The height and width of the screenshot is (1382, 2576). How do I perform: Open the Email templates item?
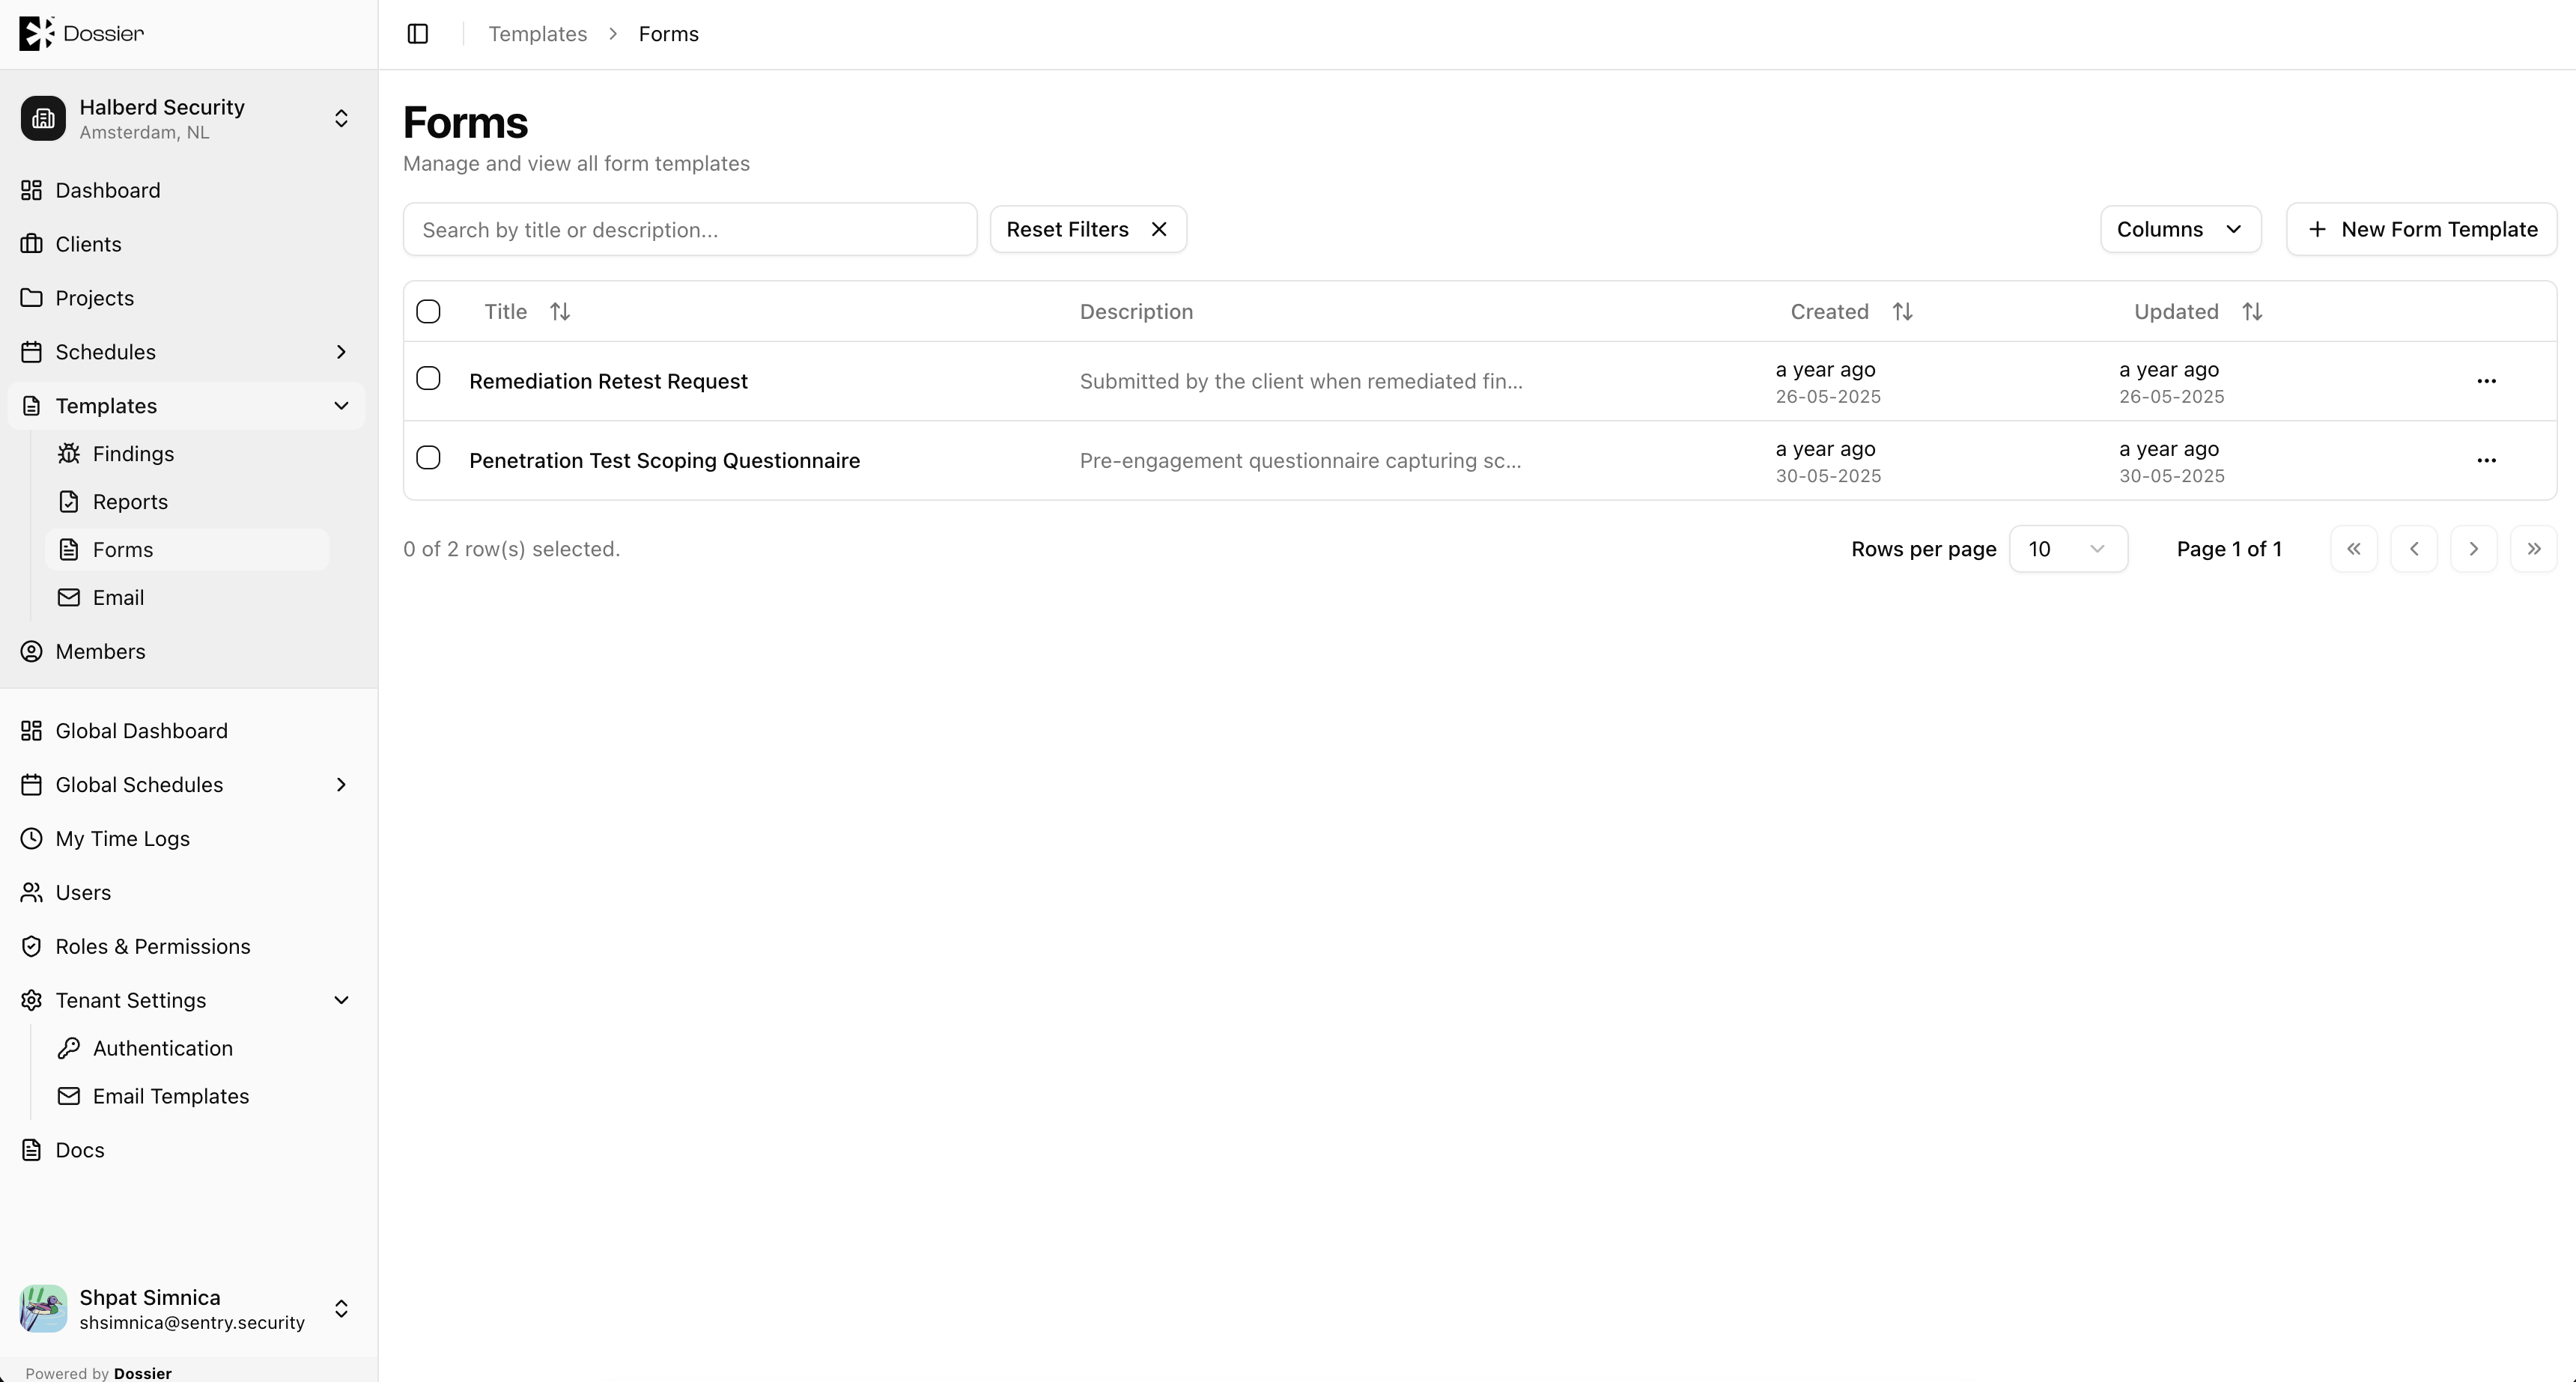(x=187, y=597)
